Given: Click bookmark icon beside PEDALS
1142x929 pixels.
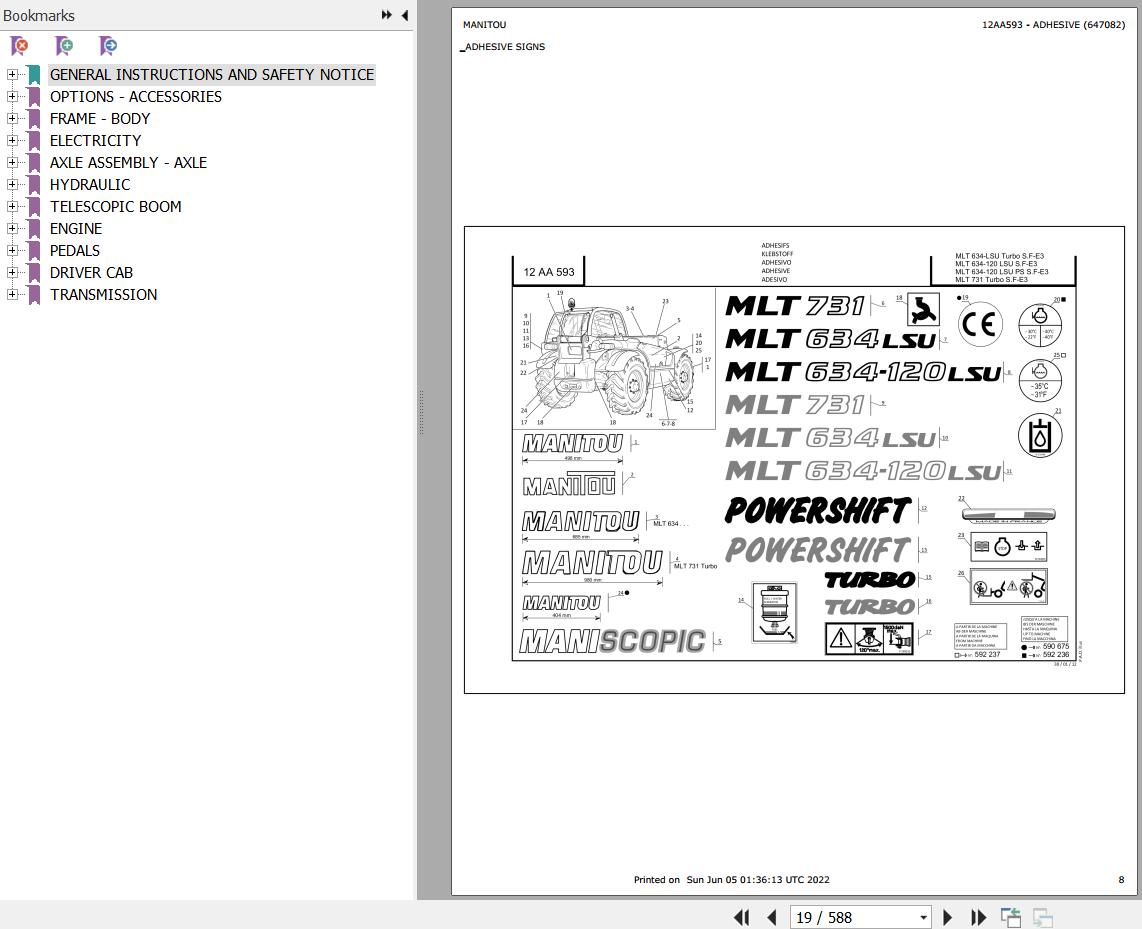Looking at the screenshot, I should (x=34, y=251).
